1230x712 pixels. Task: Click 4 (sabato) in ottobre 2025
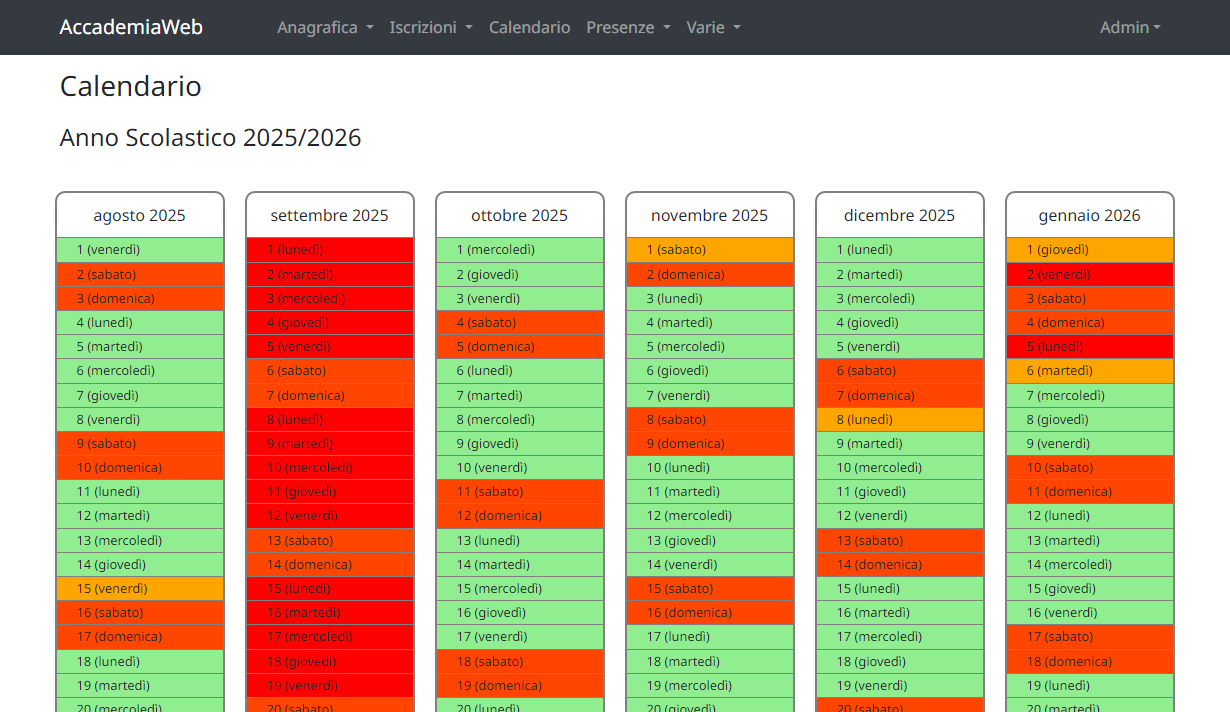coord(520,323)
